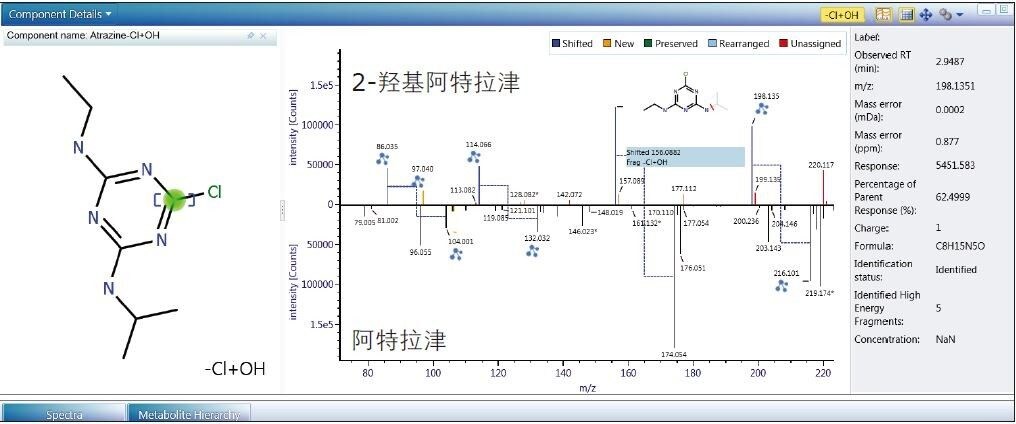Image resolution: width=1016 pixels, height=424 pixels.
Task: Click the 113.082 peak label
Action: coord(462,190)
